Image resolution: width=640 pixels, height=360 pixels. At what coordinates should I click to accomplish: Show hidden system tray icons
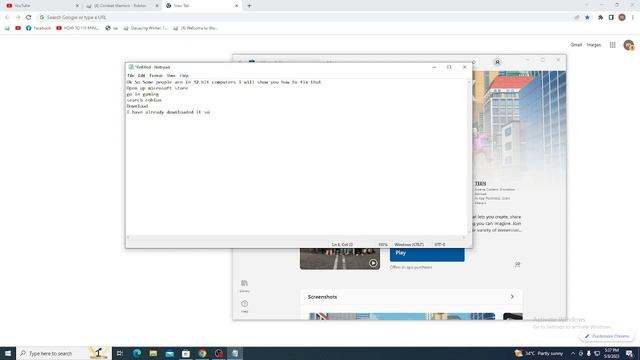click(x=573, y=353)
